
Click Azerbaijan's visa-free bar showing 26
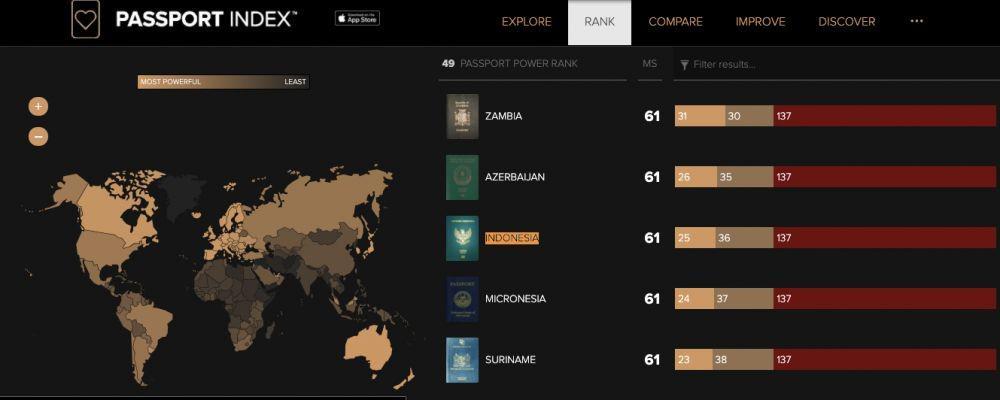(x=696, y=177)
